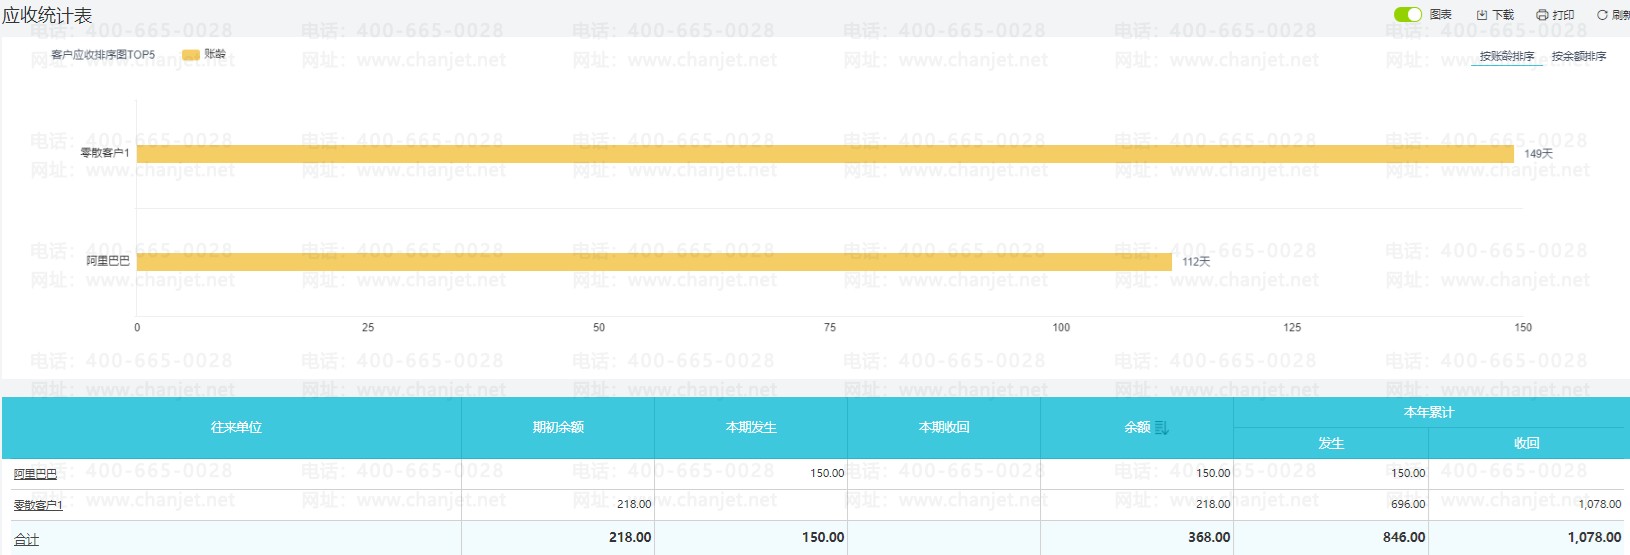Click the 本期发生 column header

coord(751,427)
